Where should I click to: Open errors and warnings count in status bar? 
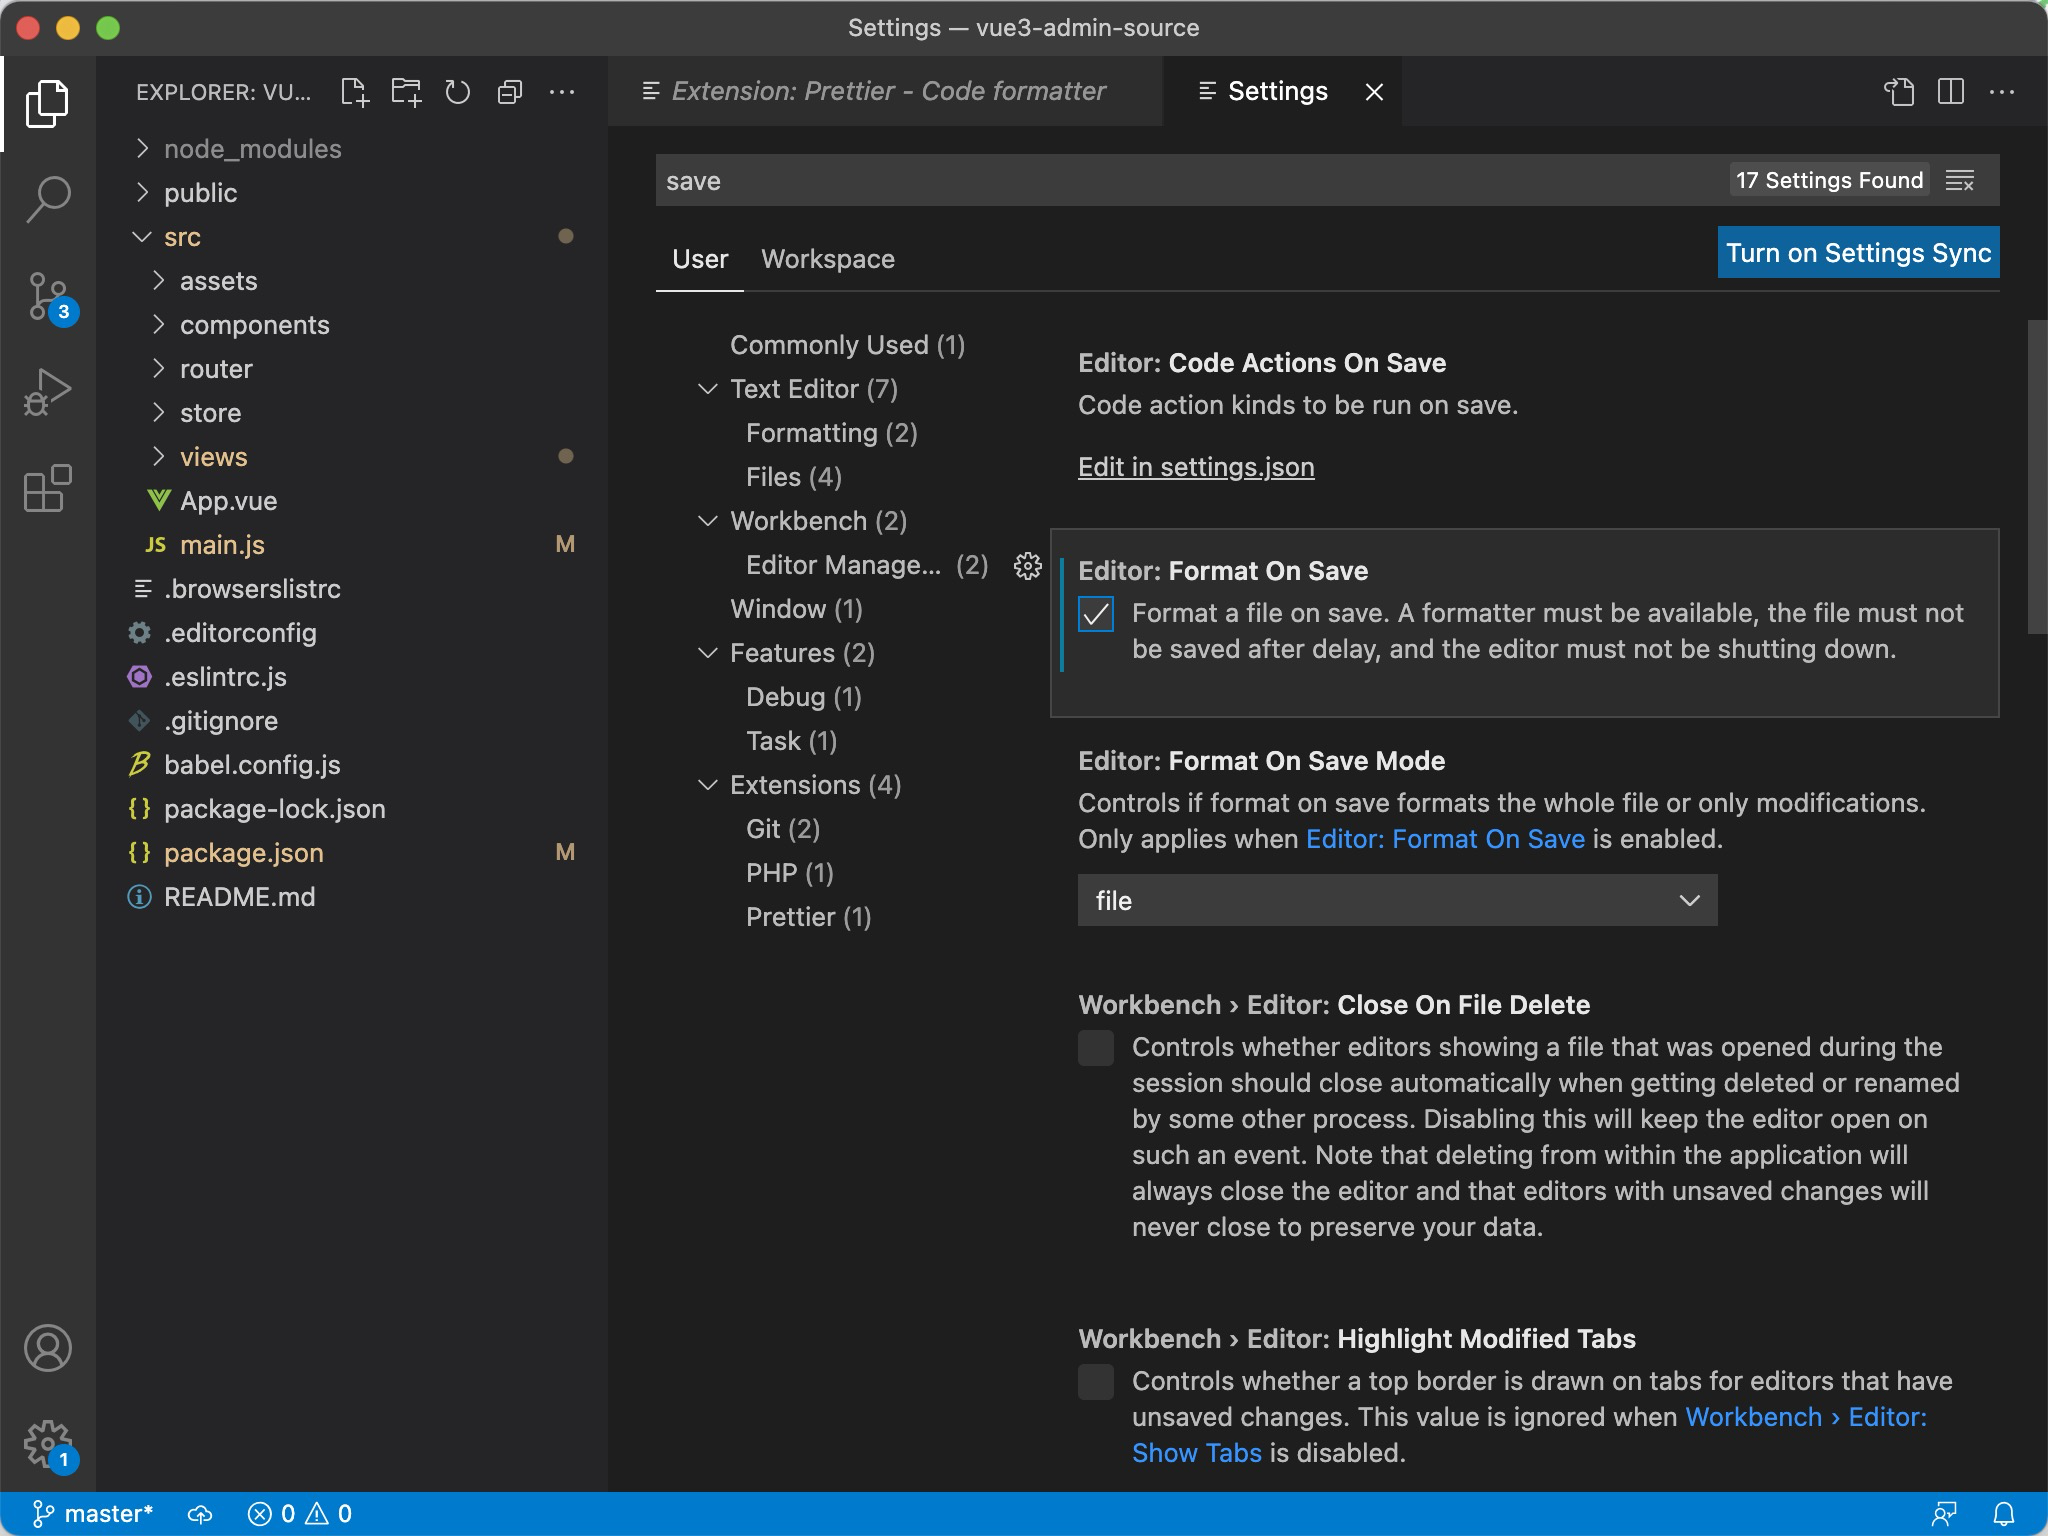(300, 1514)
